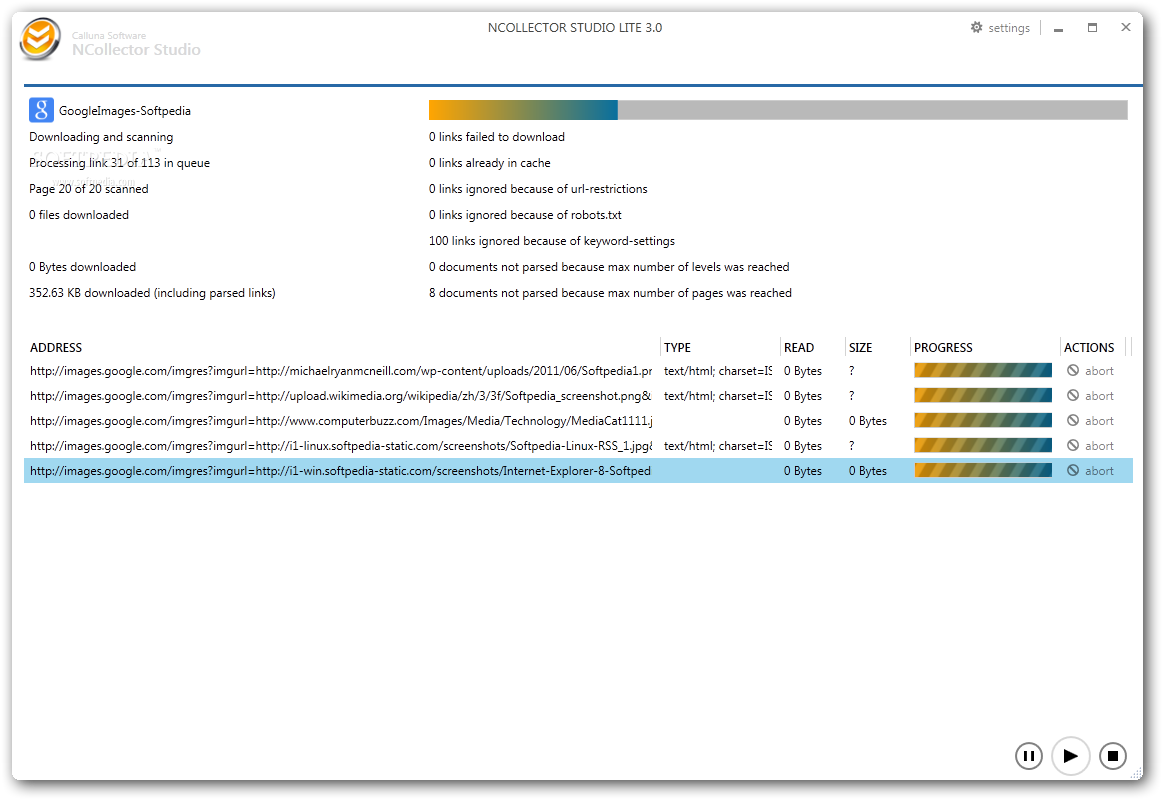The image size is (1163, 800).
Task: Click the '0 files downloaded' line
Action: (79, 215)
